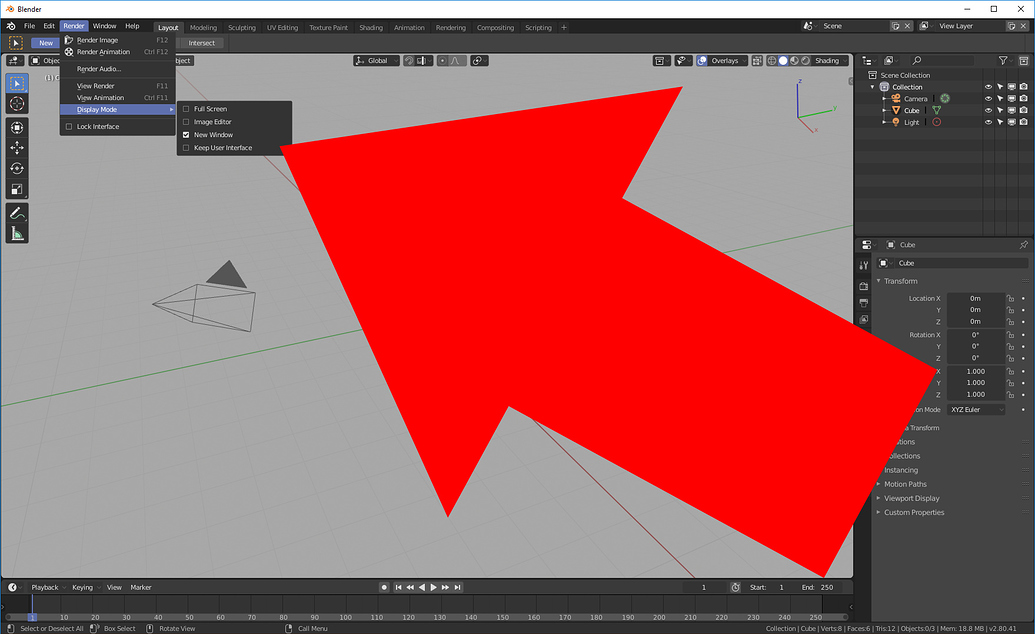Collapse the Collection in the Outliner
Image resolution: width=1035 pixels, height=634 pixels.
point(874,87)
